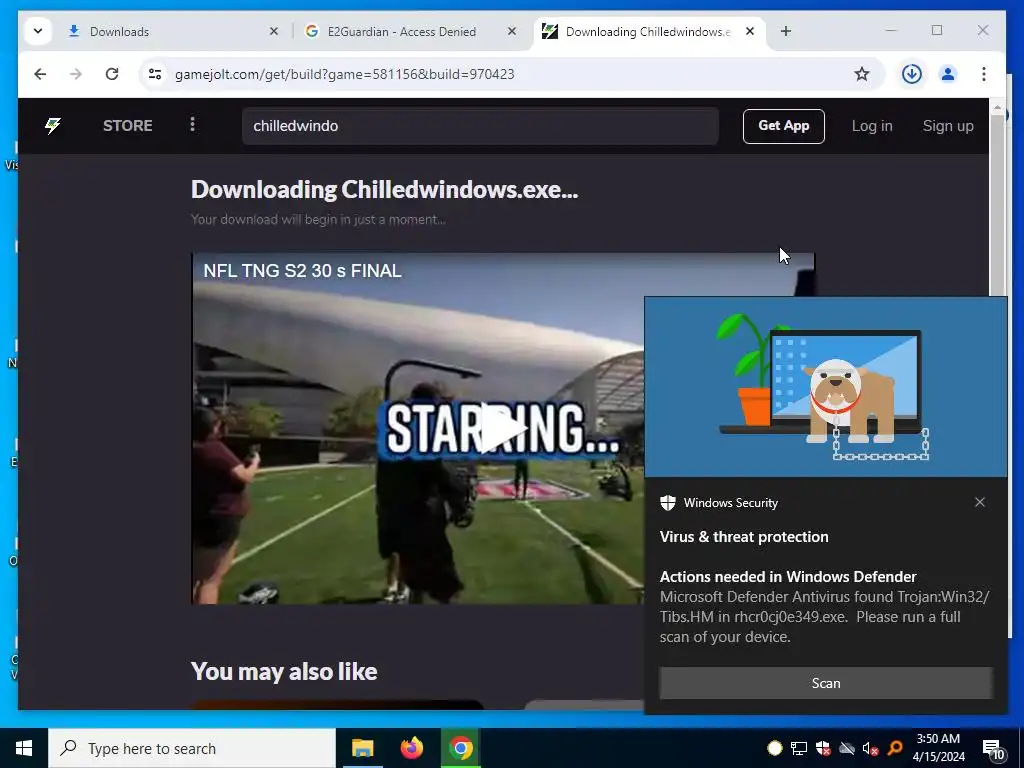The height and width of the screenshot is (768, 1024).
Task: Click the NFL TNG S2 30 s FINAL title
Action: pos(302,271)
